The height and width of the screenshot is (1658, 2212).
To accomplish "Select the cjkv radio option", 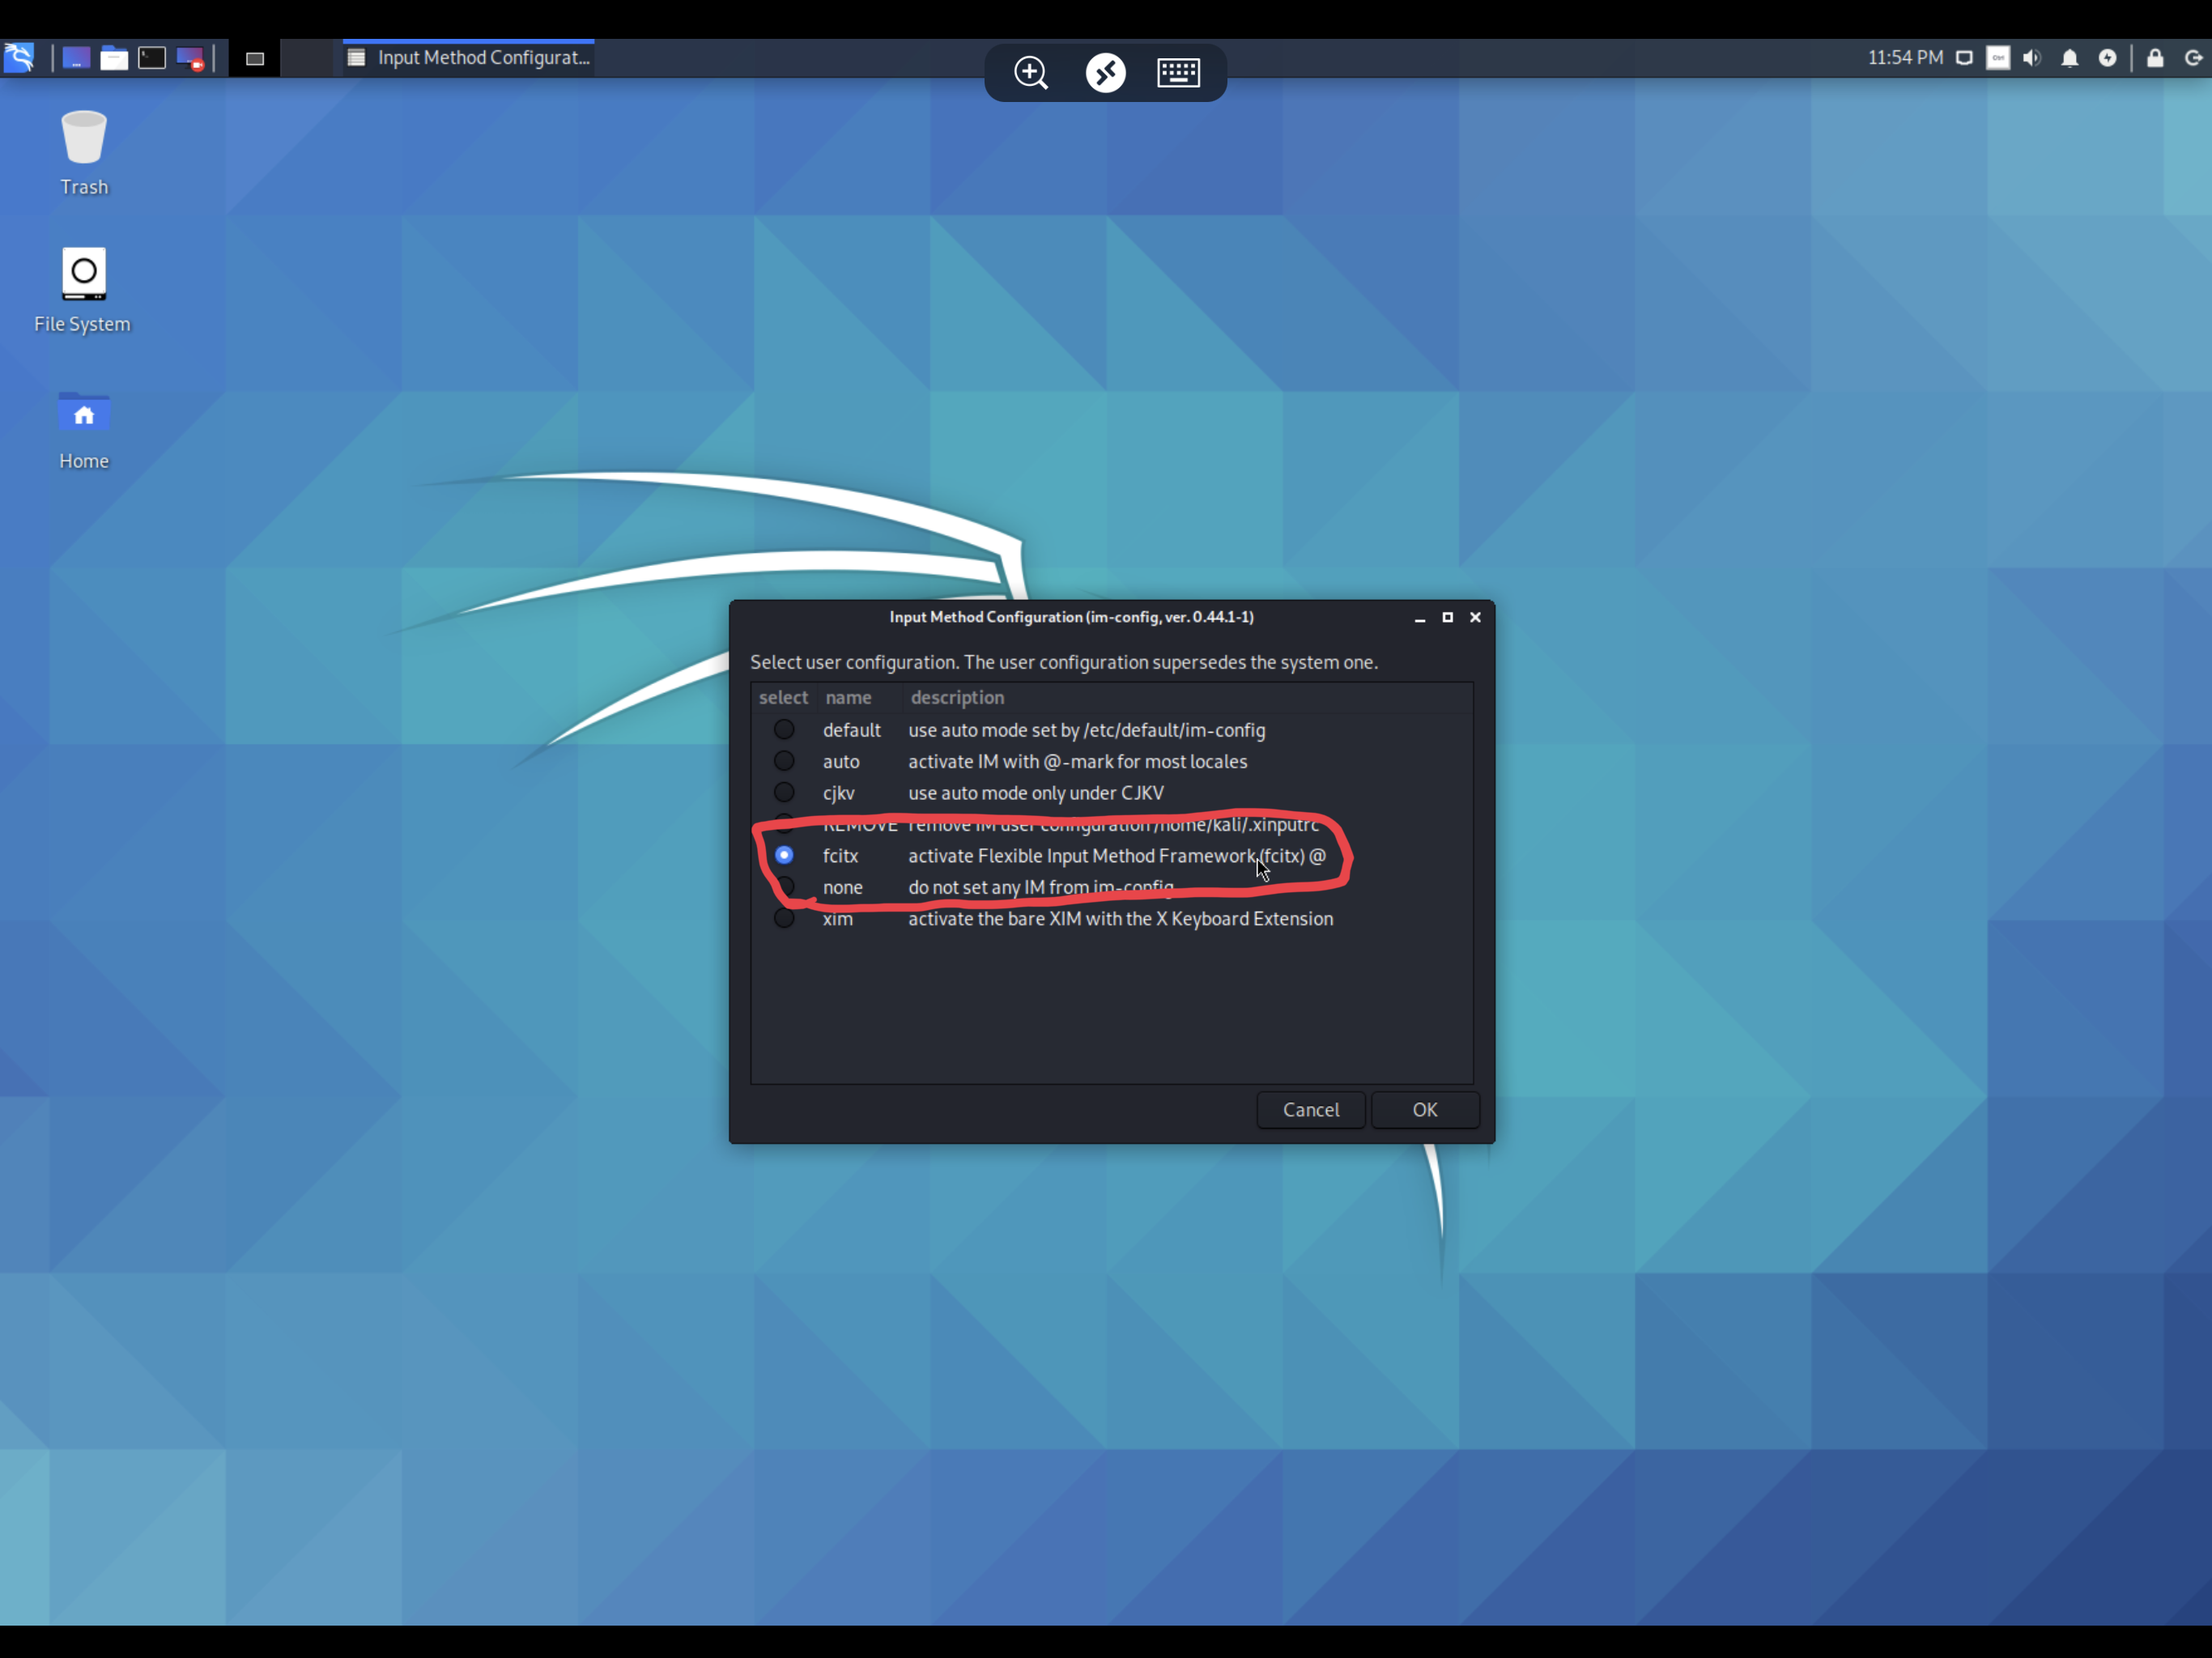I will (x=784, y=792).
